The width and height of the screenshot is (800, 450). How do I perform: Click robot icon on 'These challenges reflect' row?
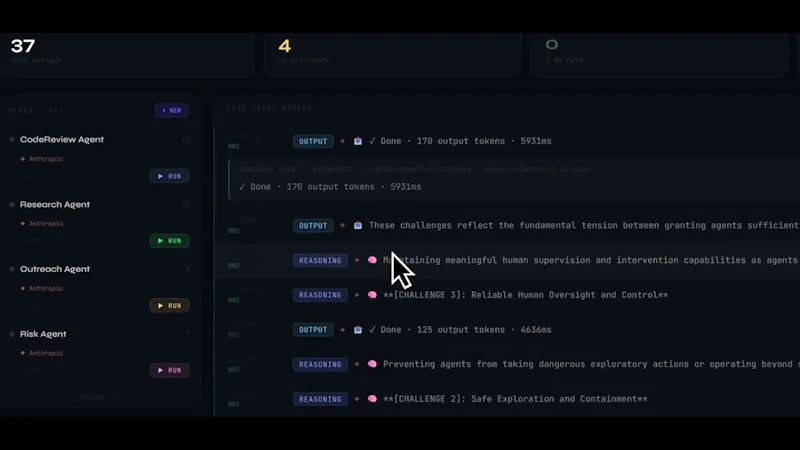[358, 225]
